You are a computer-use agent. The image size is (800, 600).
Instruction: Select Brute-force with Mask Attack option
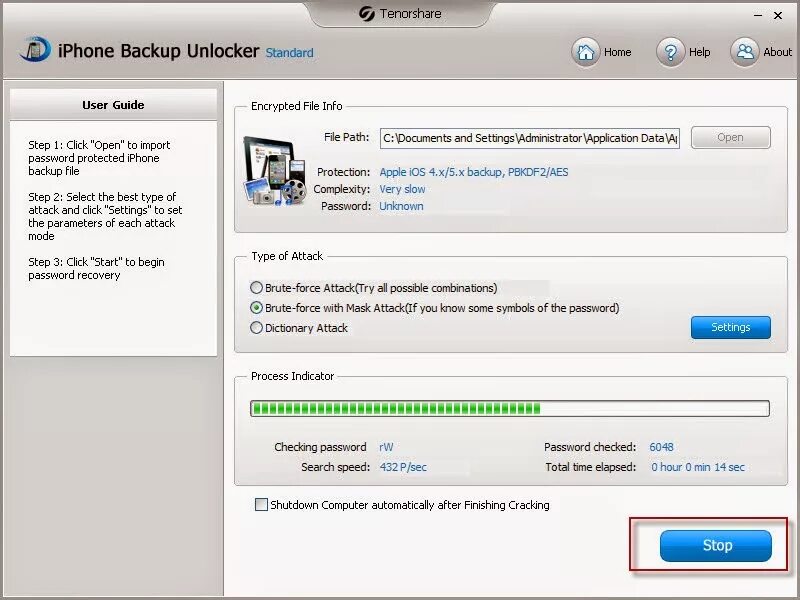click(256, 308)
